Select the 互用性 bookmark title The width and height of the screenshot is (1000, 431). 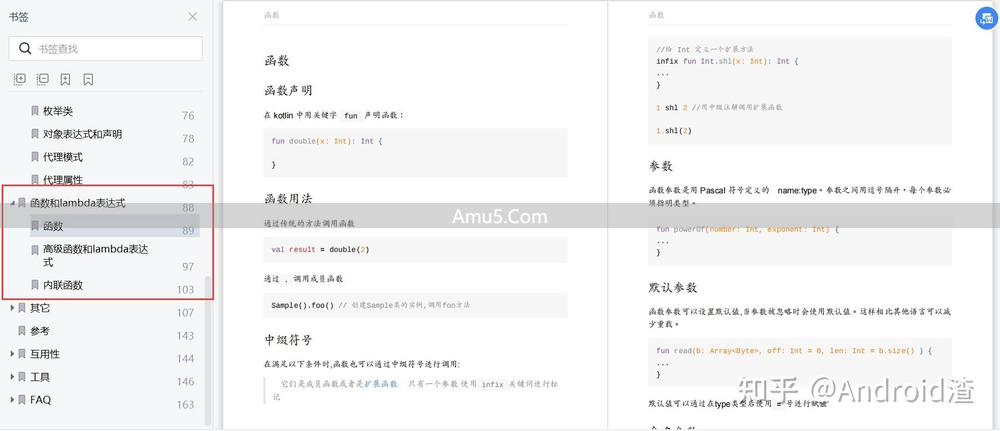[x=45, y=354]
